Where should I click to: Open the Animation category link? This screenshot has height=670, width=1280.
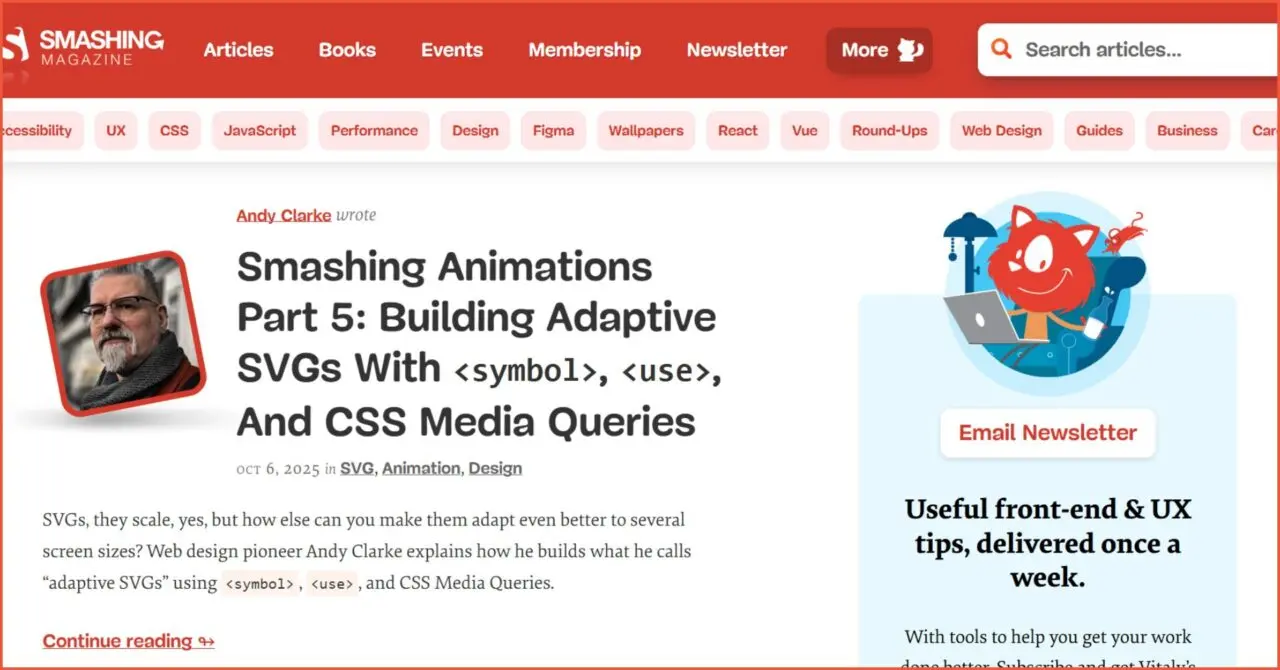[420, 467]
